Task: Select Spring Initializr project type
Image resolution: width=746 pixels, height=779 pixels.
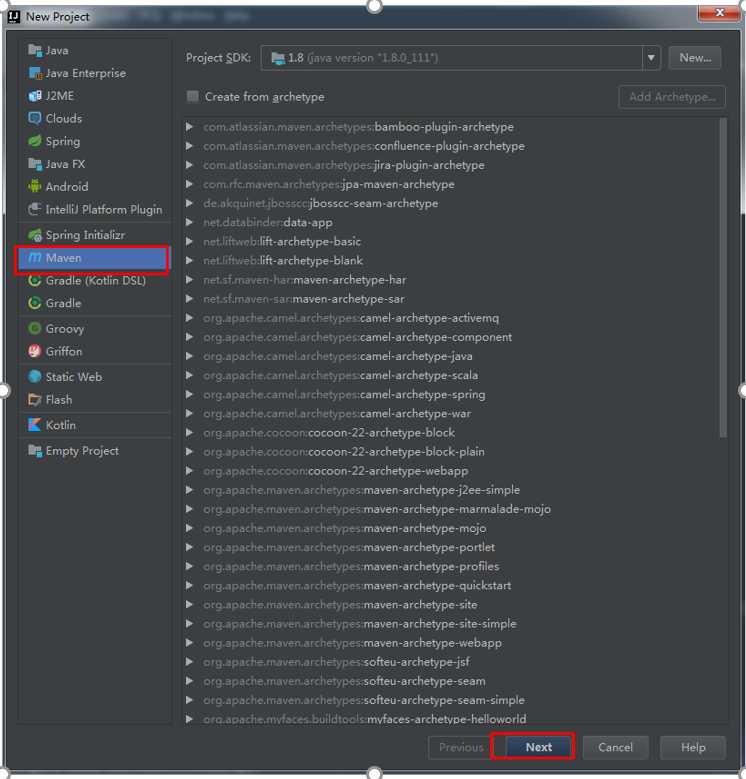Action: pos(94,235)
